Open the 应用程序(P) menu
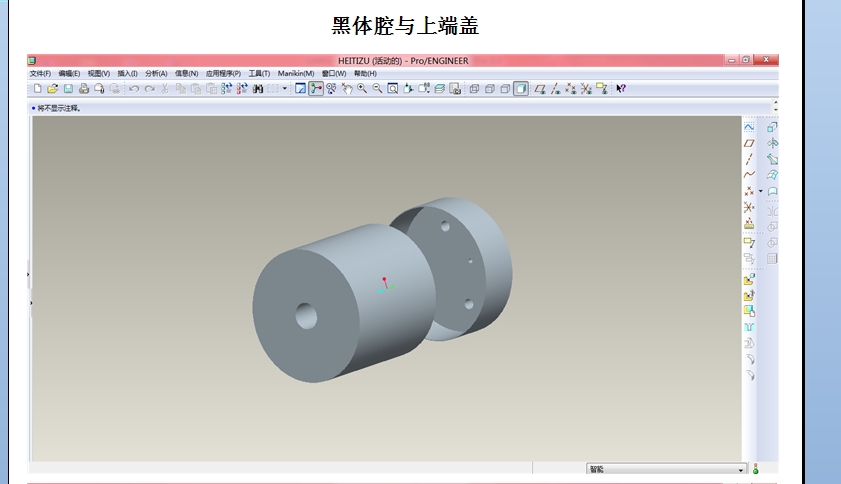841x484 pixels. (223, 74)
